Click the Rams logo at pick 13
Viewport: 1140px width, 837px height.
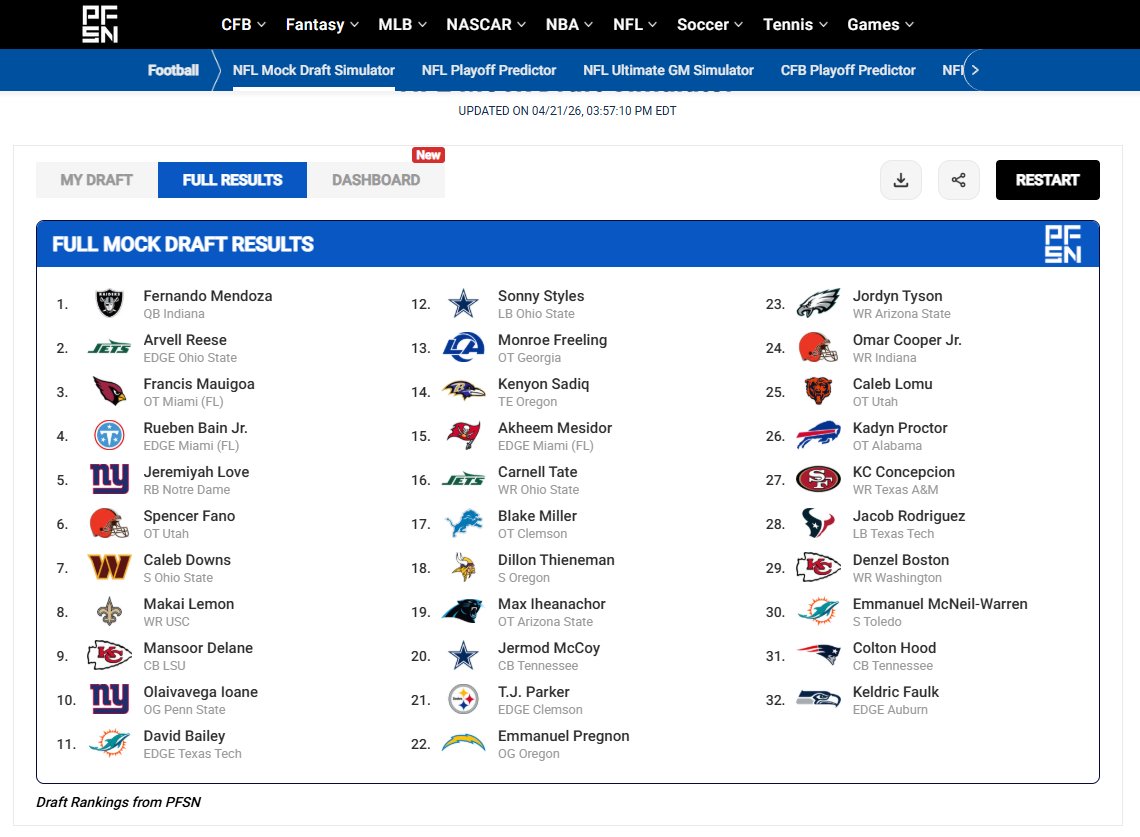[463, 348]
